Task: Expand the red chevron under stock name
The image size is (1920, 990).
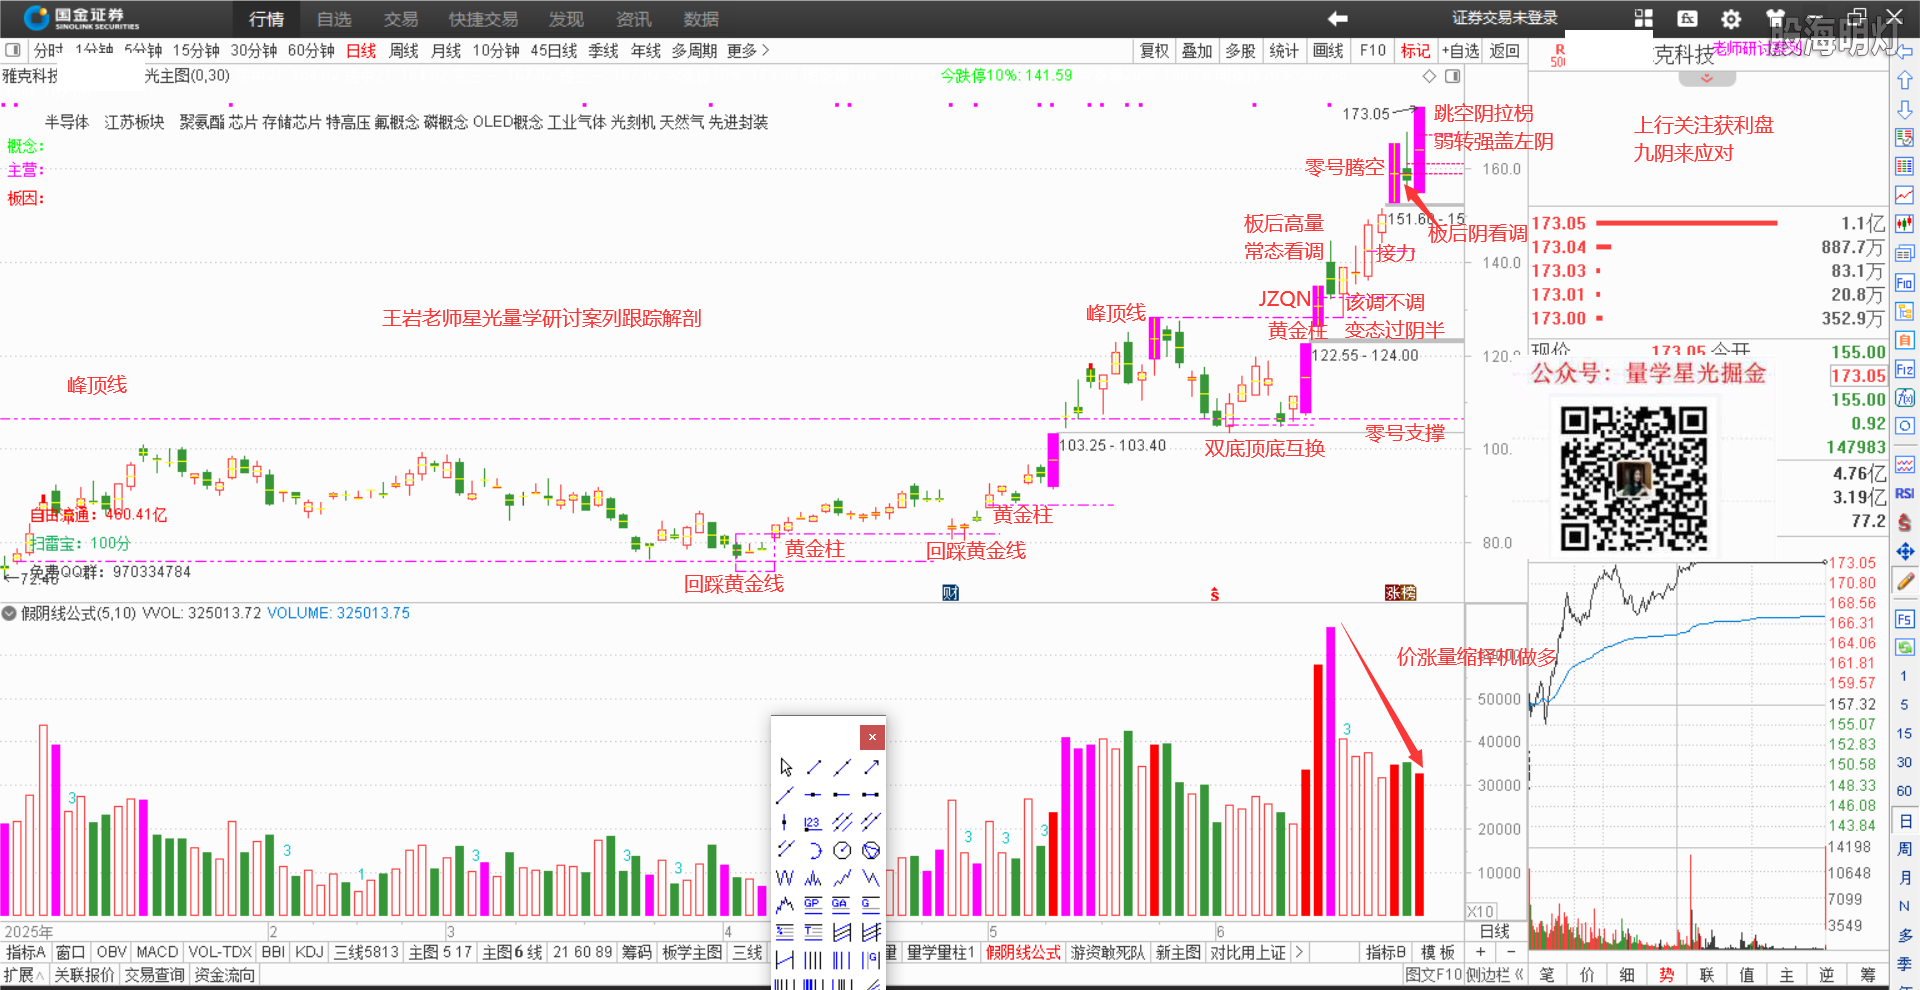Action: 1707,78
